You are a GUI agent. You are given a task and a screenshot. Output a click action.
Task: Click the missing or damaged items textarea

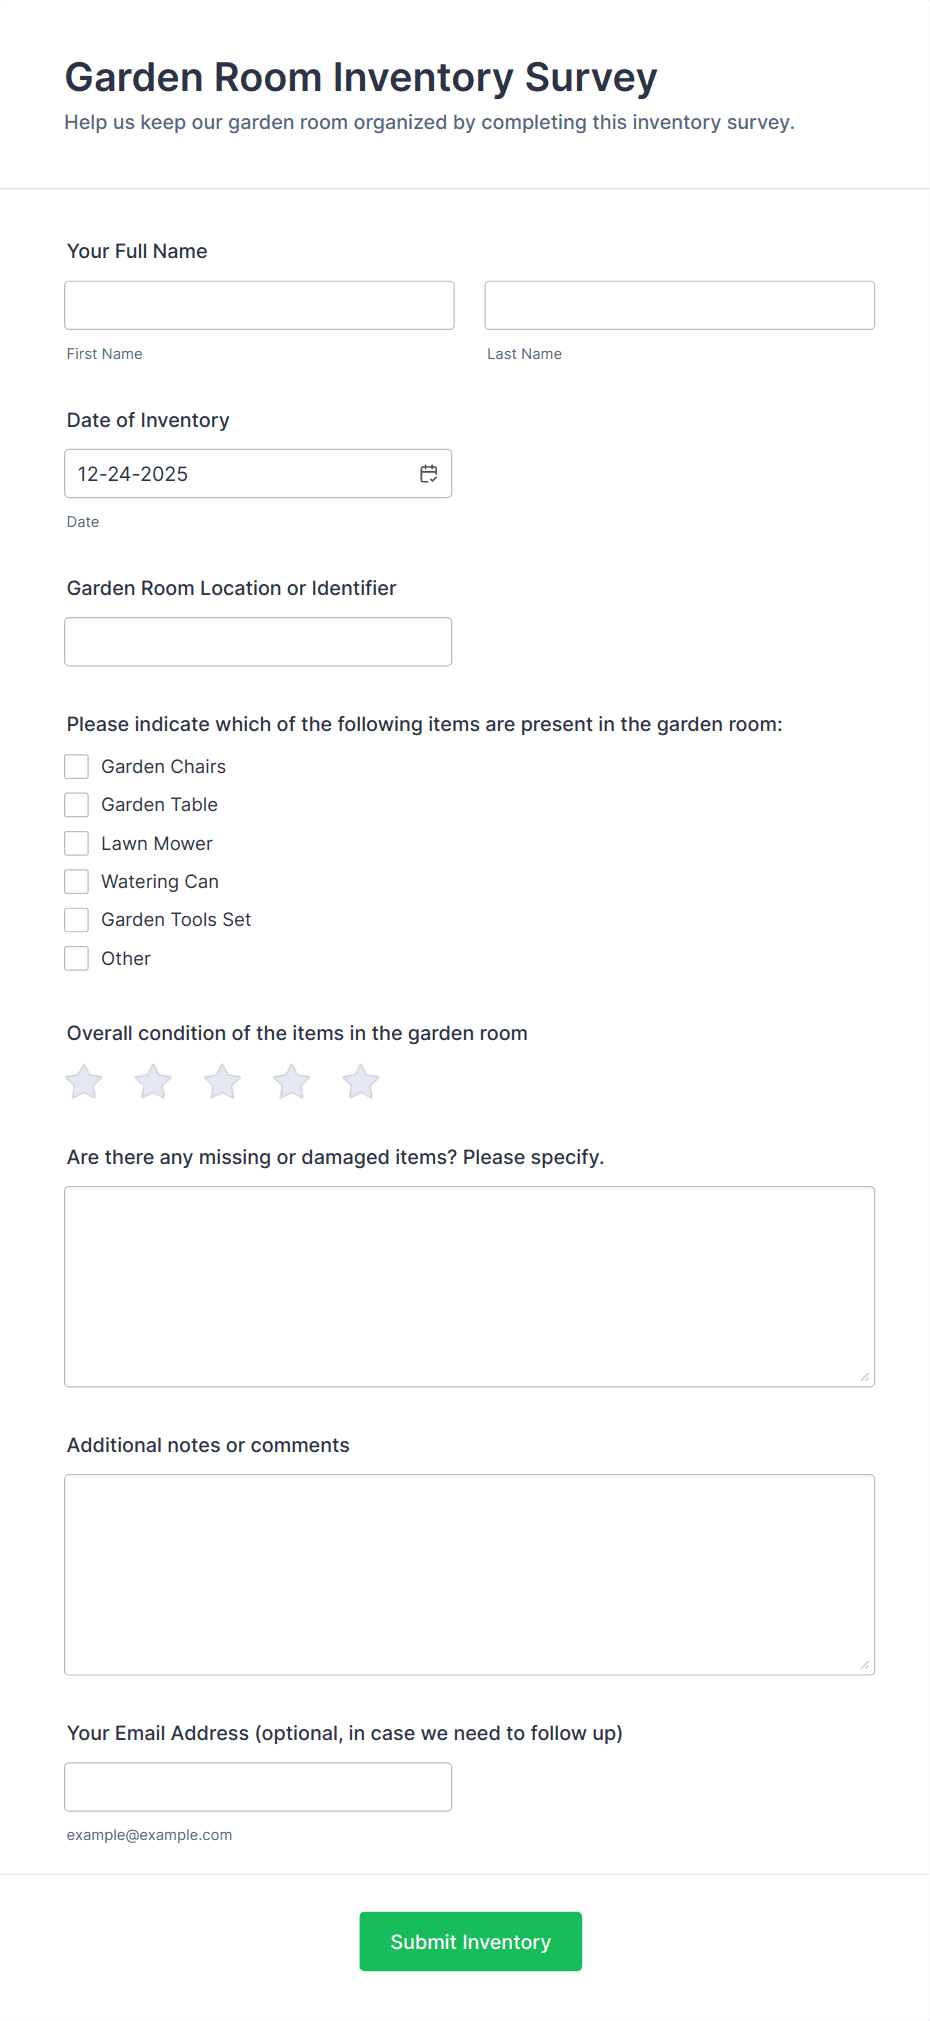tap(469, 1286)
